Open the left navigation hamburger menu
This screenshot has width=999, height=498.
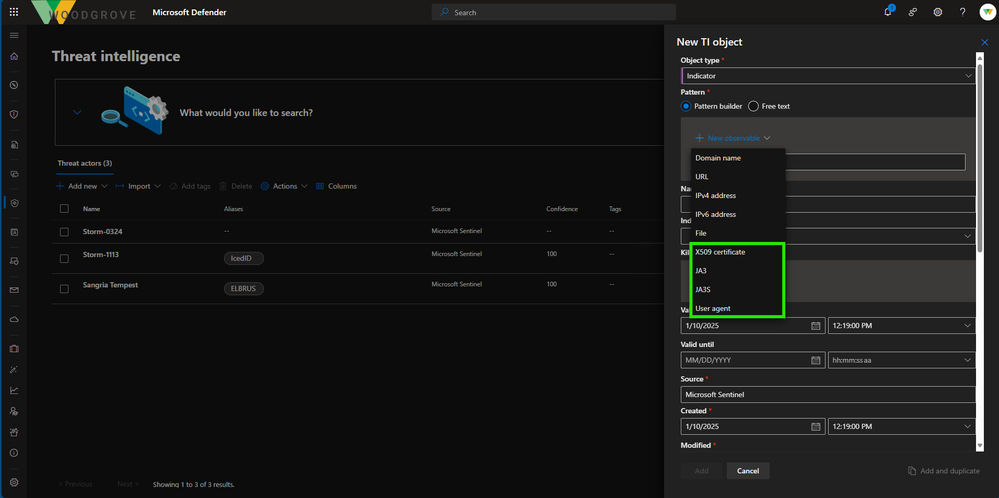click(14, 35)
